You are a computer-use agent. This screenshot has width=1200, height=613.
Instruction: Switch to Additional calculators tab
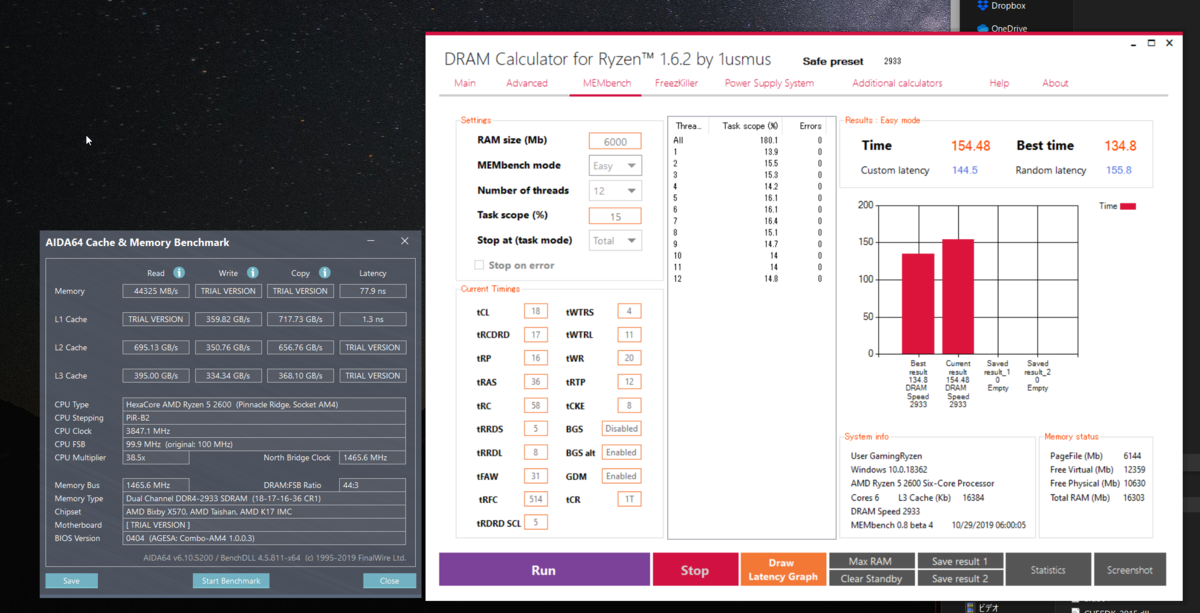897,83
